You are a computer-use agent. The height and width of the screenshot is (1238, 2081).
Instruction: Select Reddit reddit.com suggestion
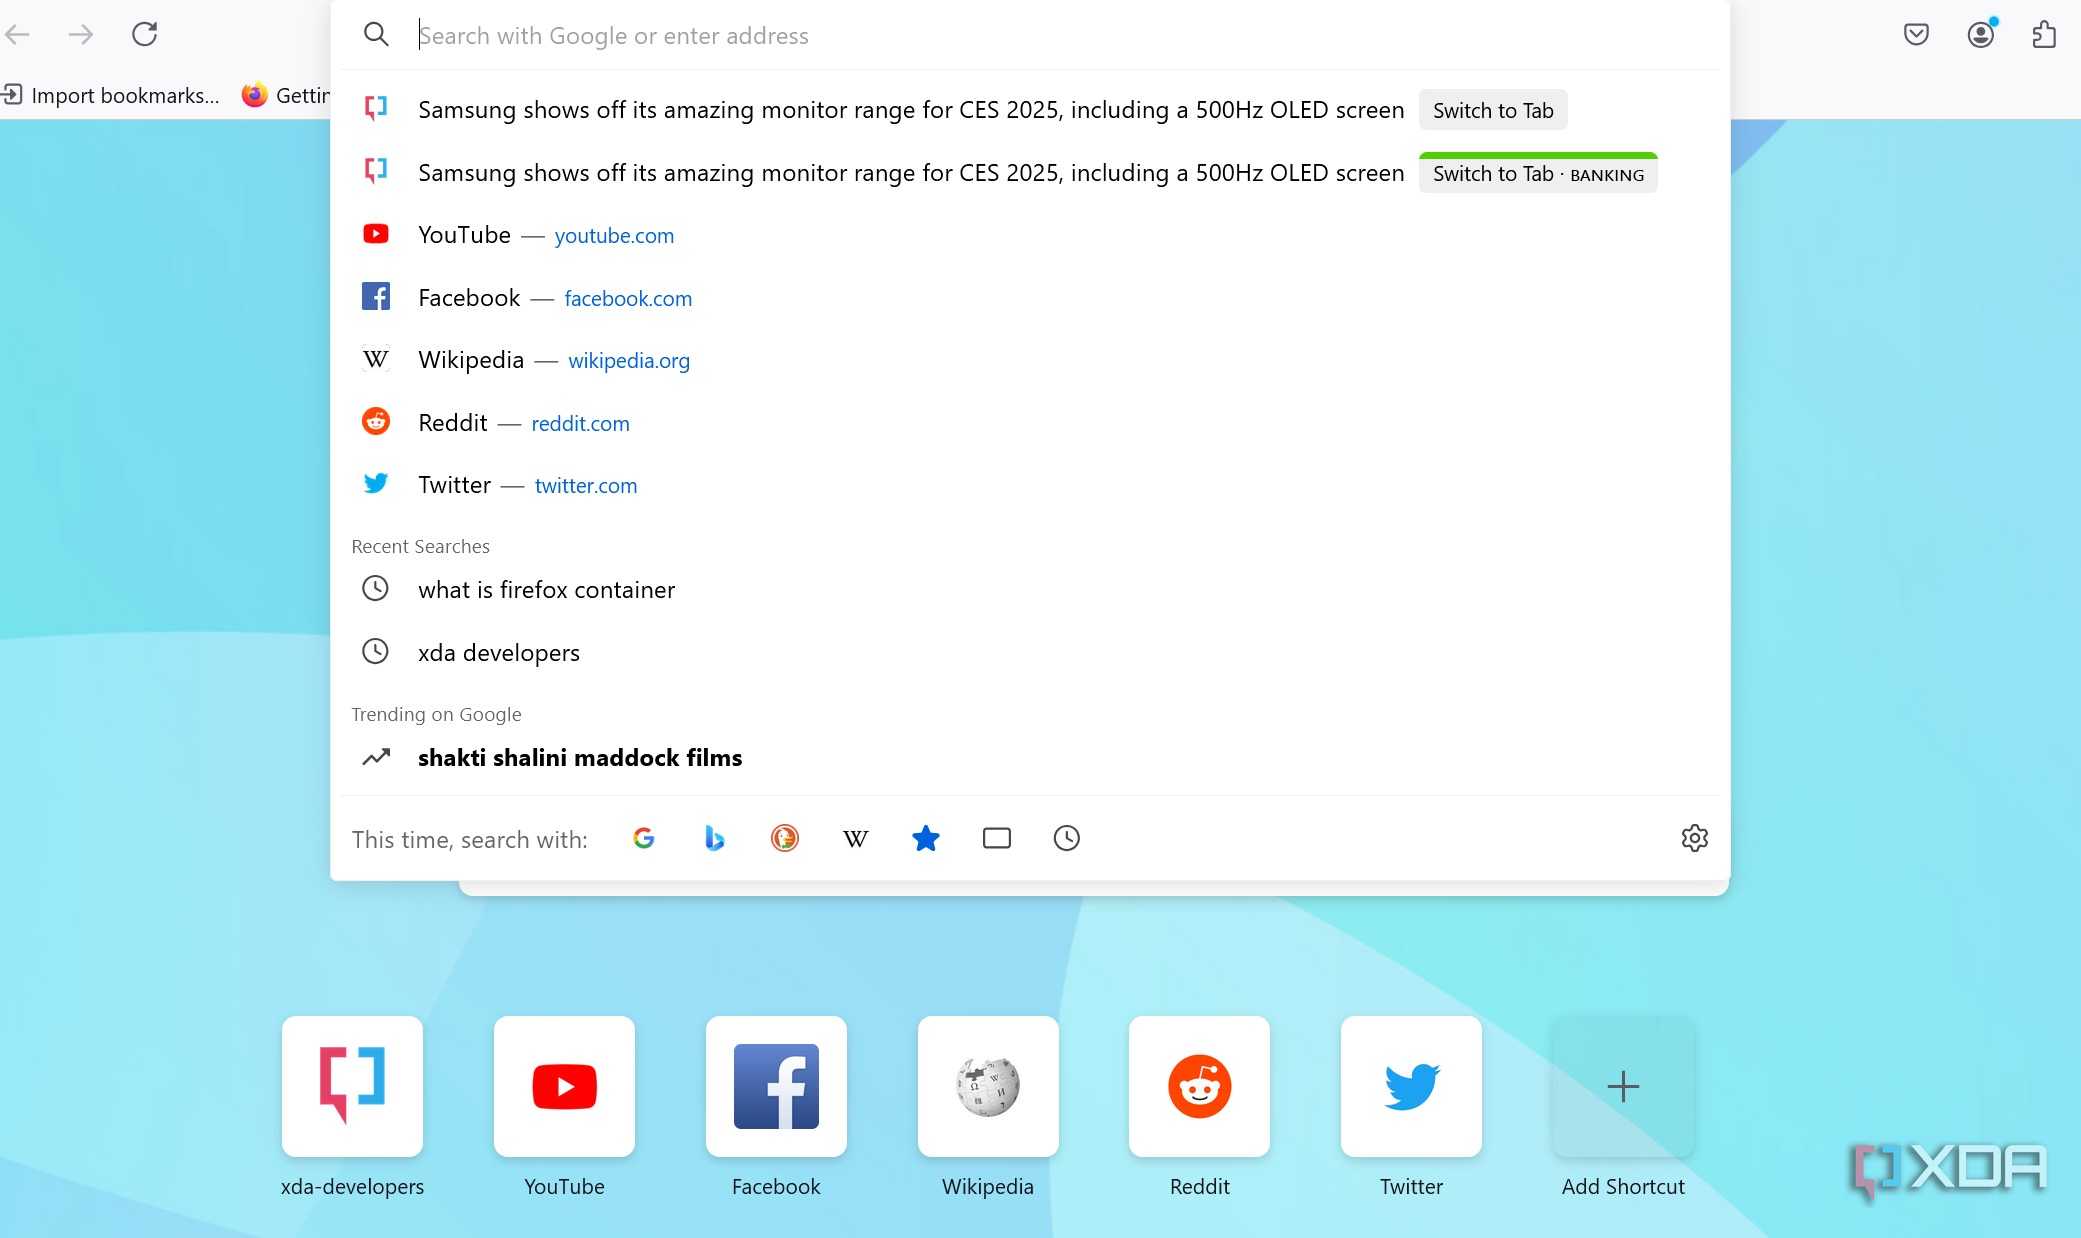pos(1030,423)
